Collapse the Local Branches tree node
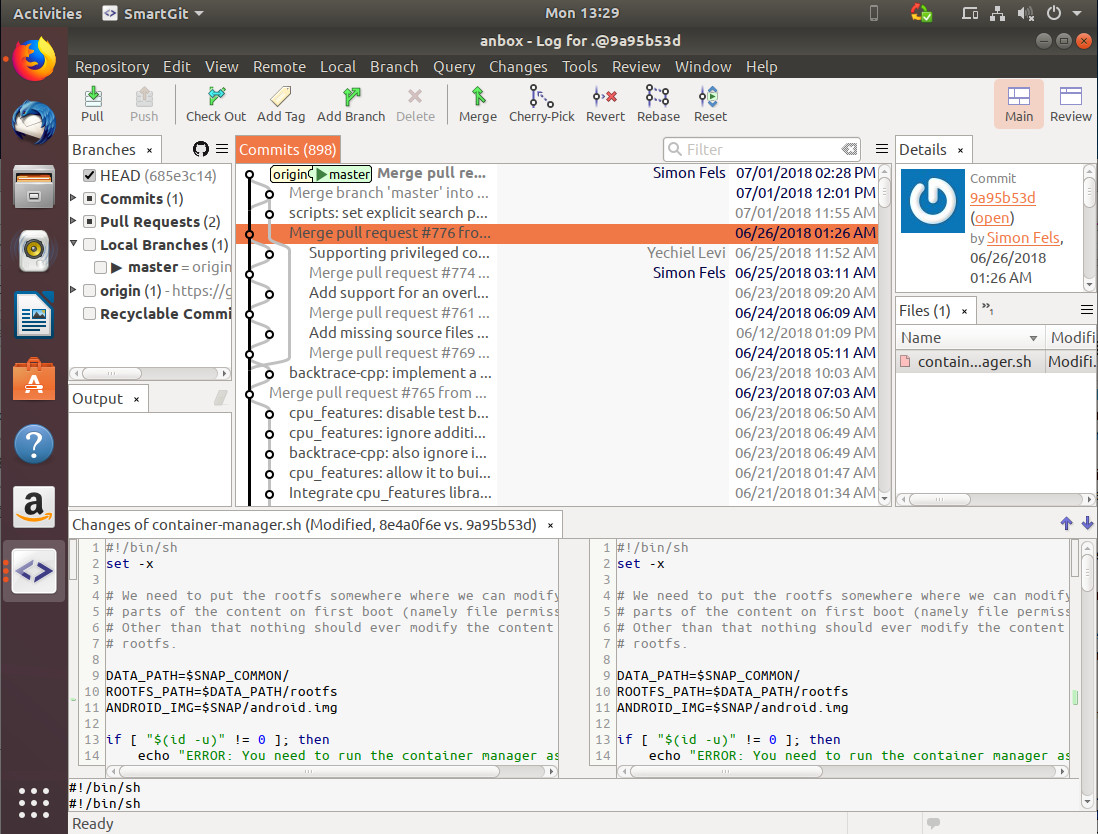The height and width of the screenshot is (834, 1098). [x=72, y=244]
